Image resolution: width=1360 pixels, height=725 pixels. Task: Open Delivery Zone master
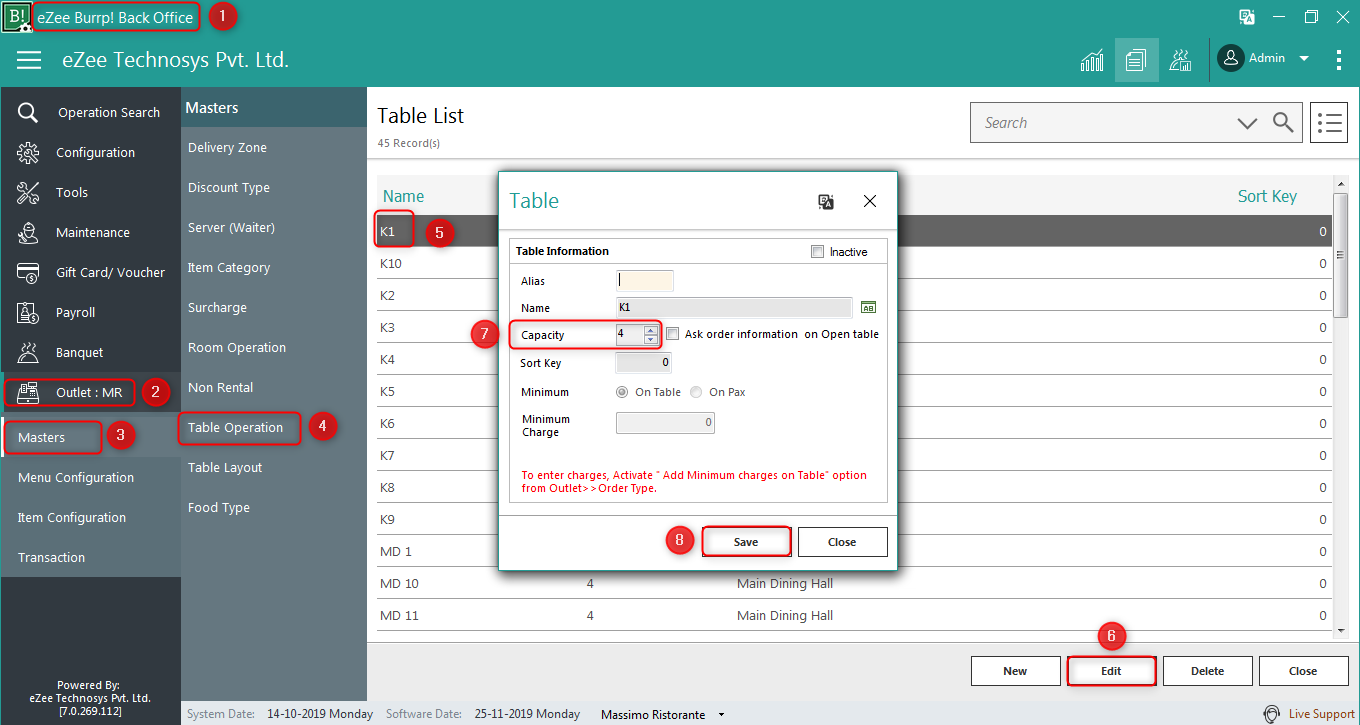pyautogui.click(x=274, y=147)
